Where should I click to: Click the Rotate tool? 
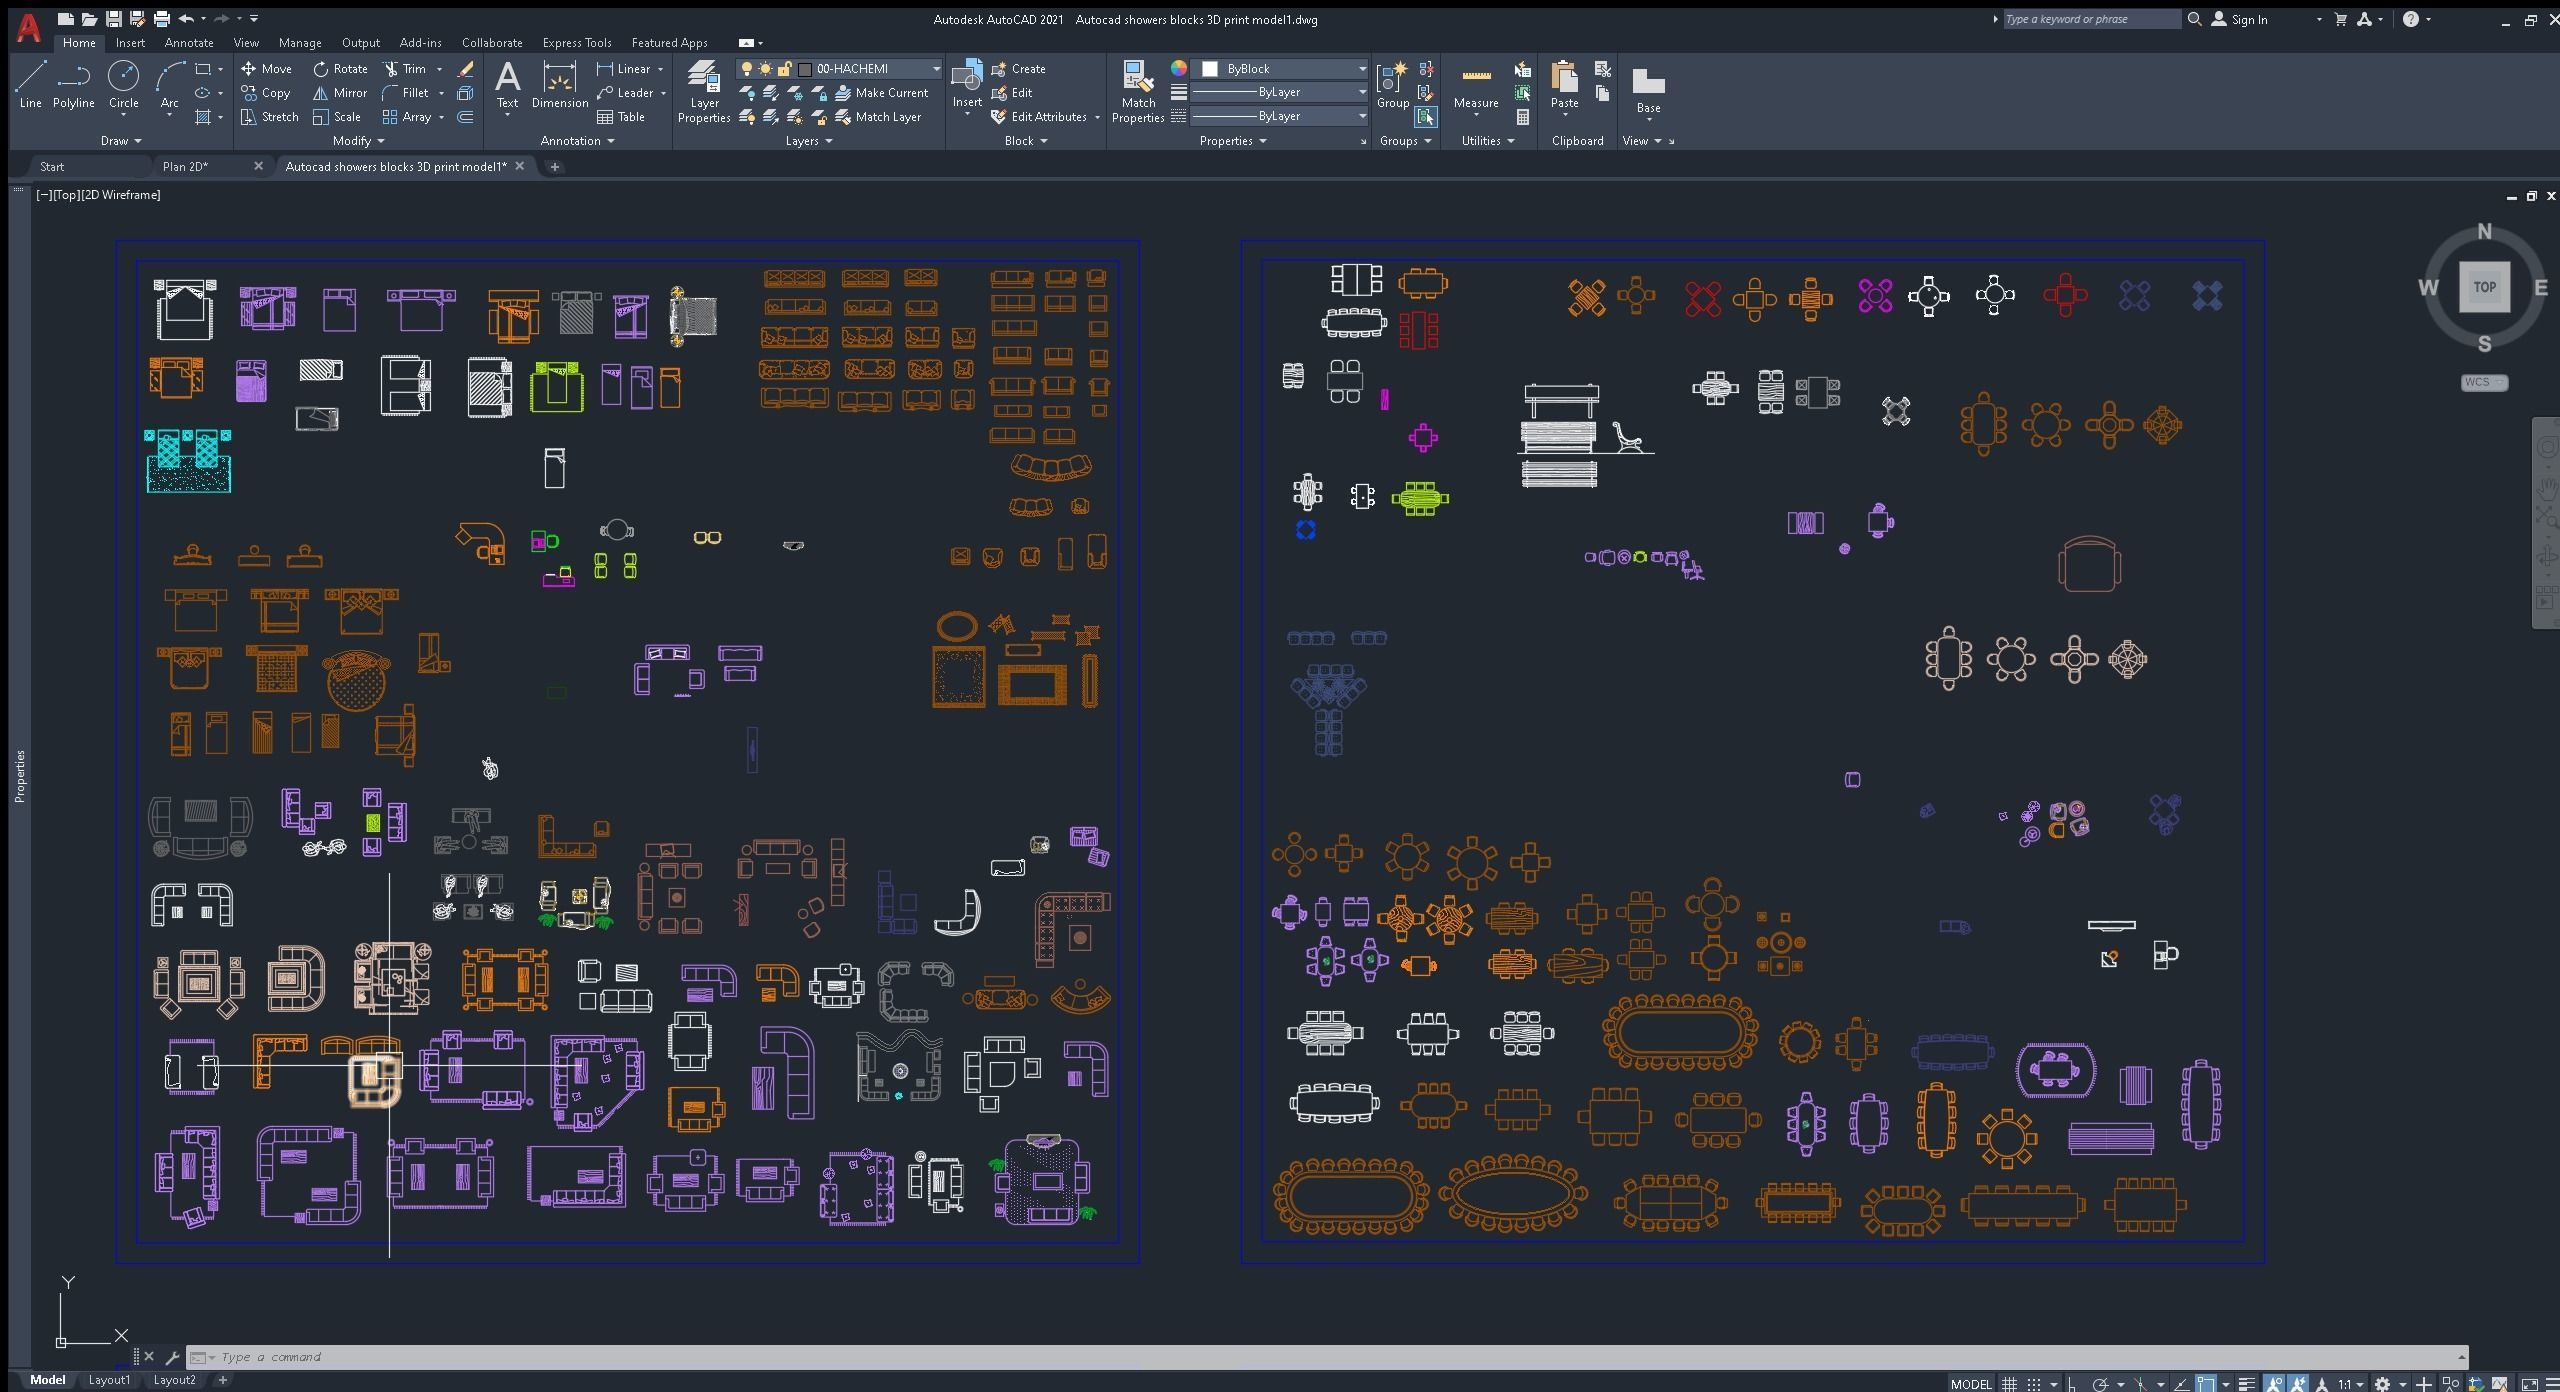point(340,69)
